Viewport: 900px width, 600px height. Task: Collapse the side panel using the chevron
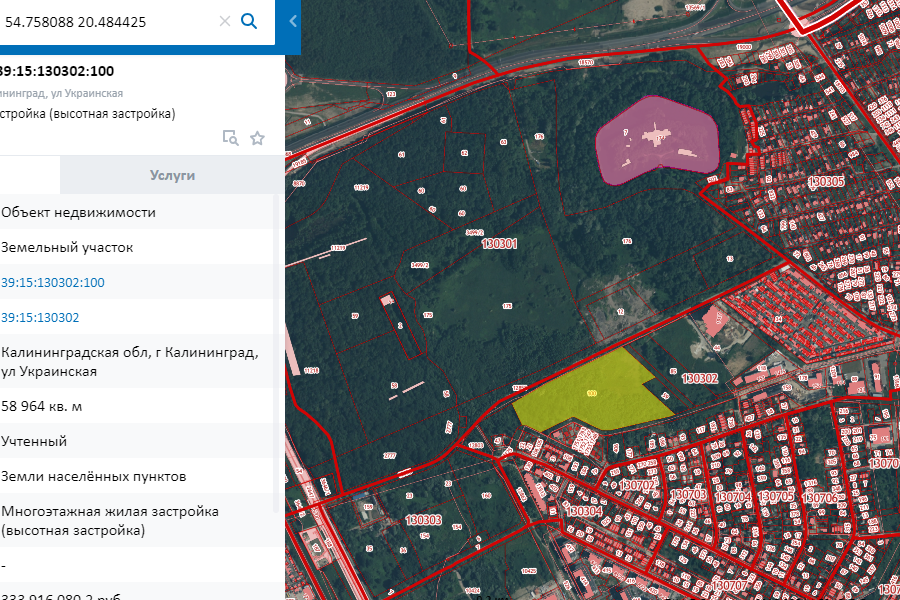click(293, 21)
